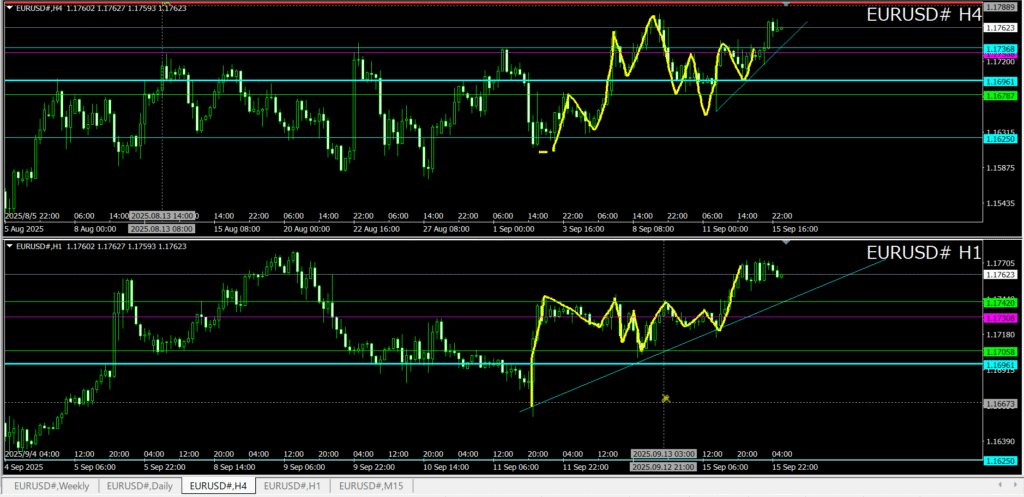Open the EURUSD#,M15 tab
Viewport: 1024px width, 497px height.
pyautogui.click(x=371, y=486)
